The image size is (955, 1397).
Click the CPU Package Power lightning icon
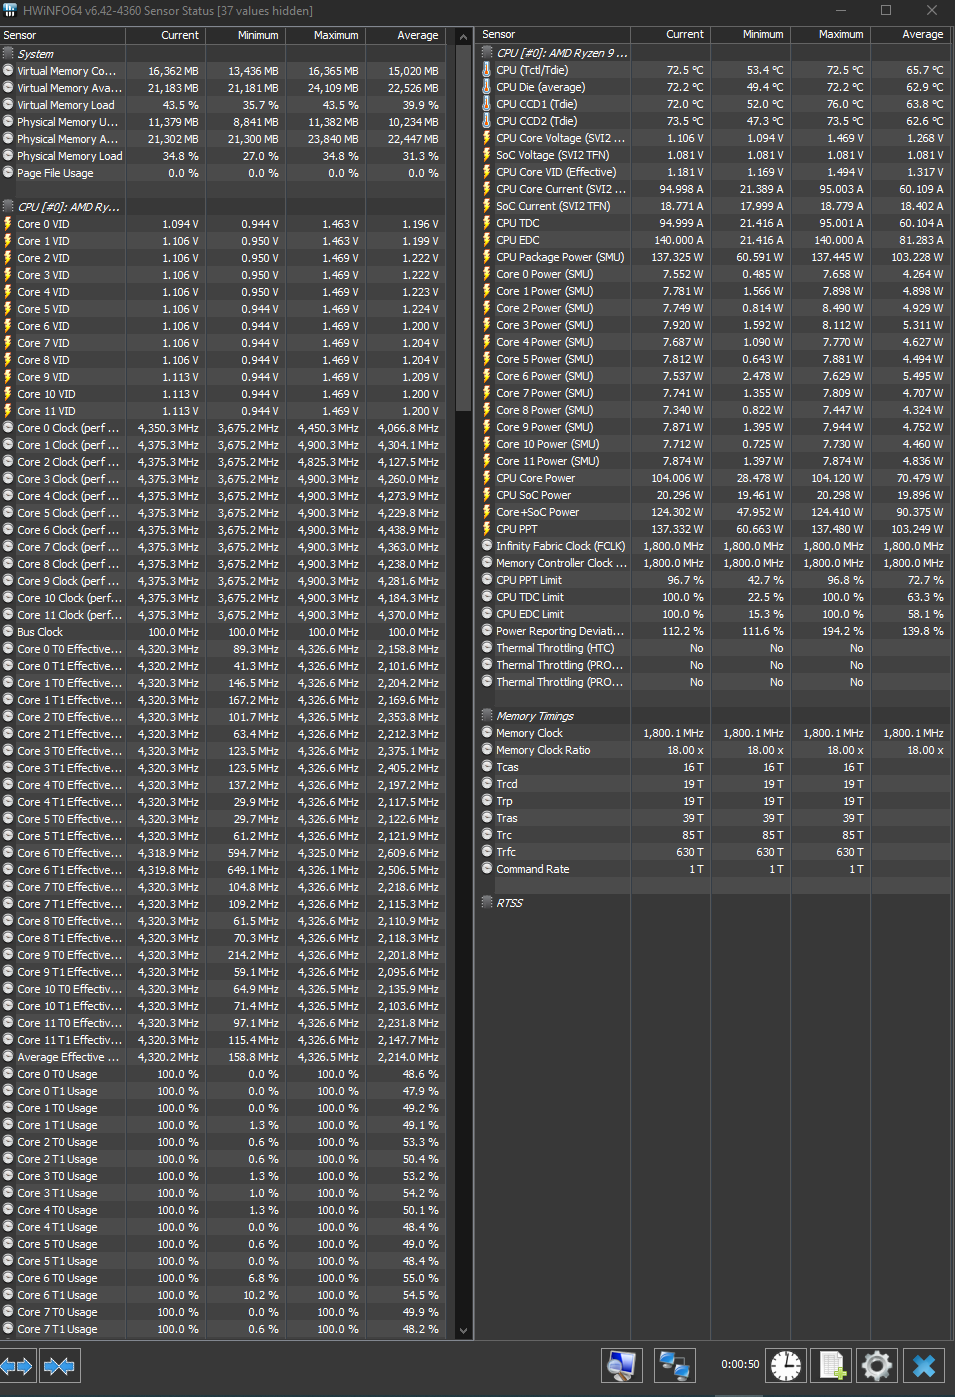487,257
